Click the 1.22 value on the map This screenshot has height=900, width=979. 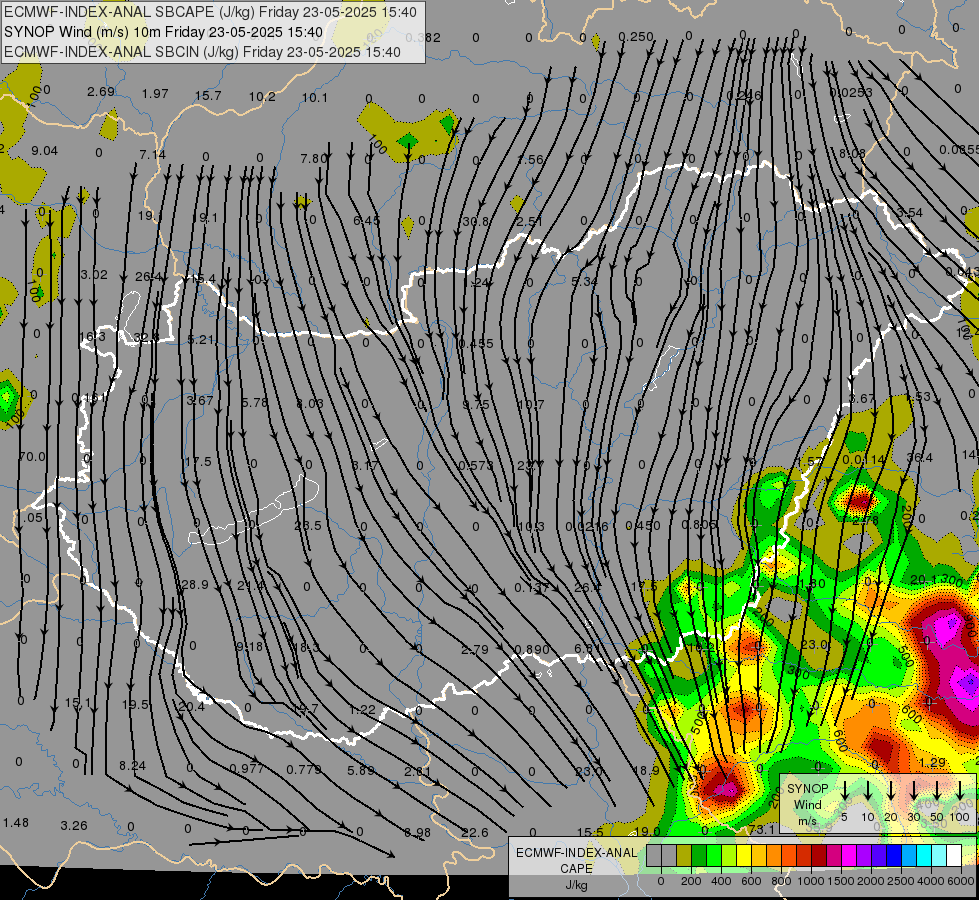(362, 710)
